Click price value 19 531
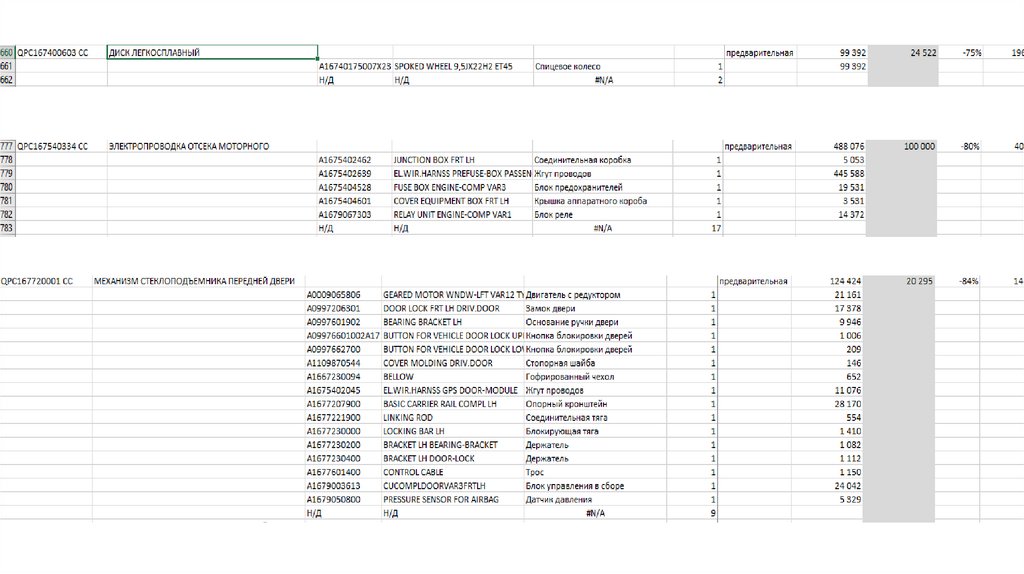1024x574 pixels. pos(831,187)
